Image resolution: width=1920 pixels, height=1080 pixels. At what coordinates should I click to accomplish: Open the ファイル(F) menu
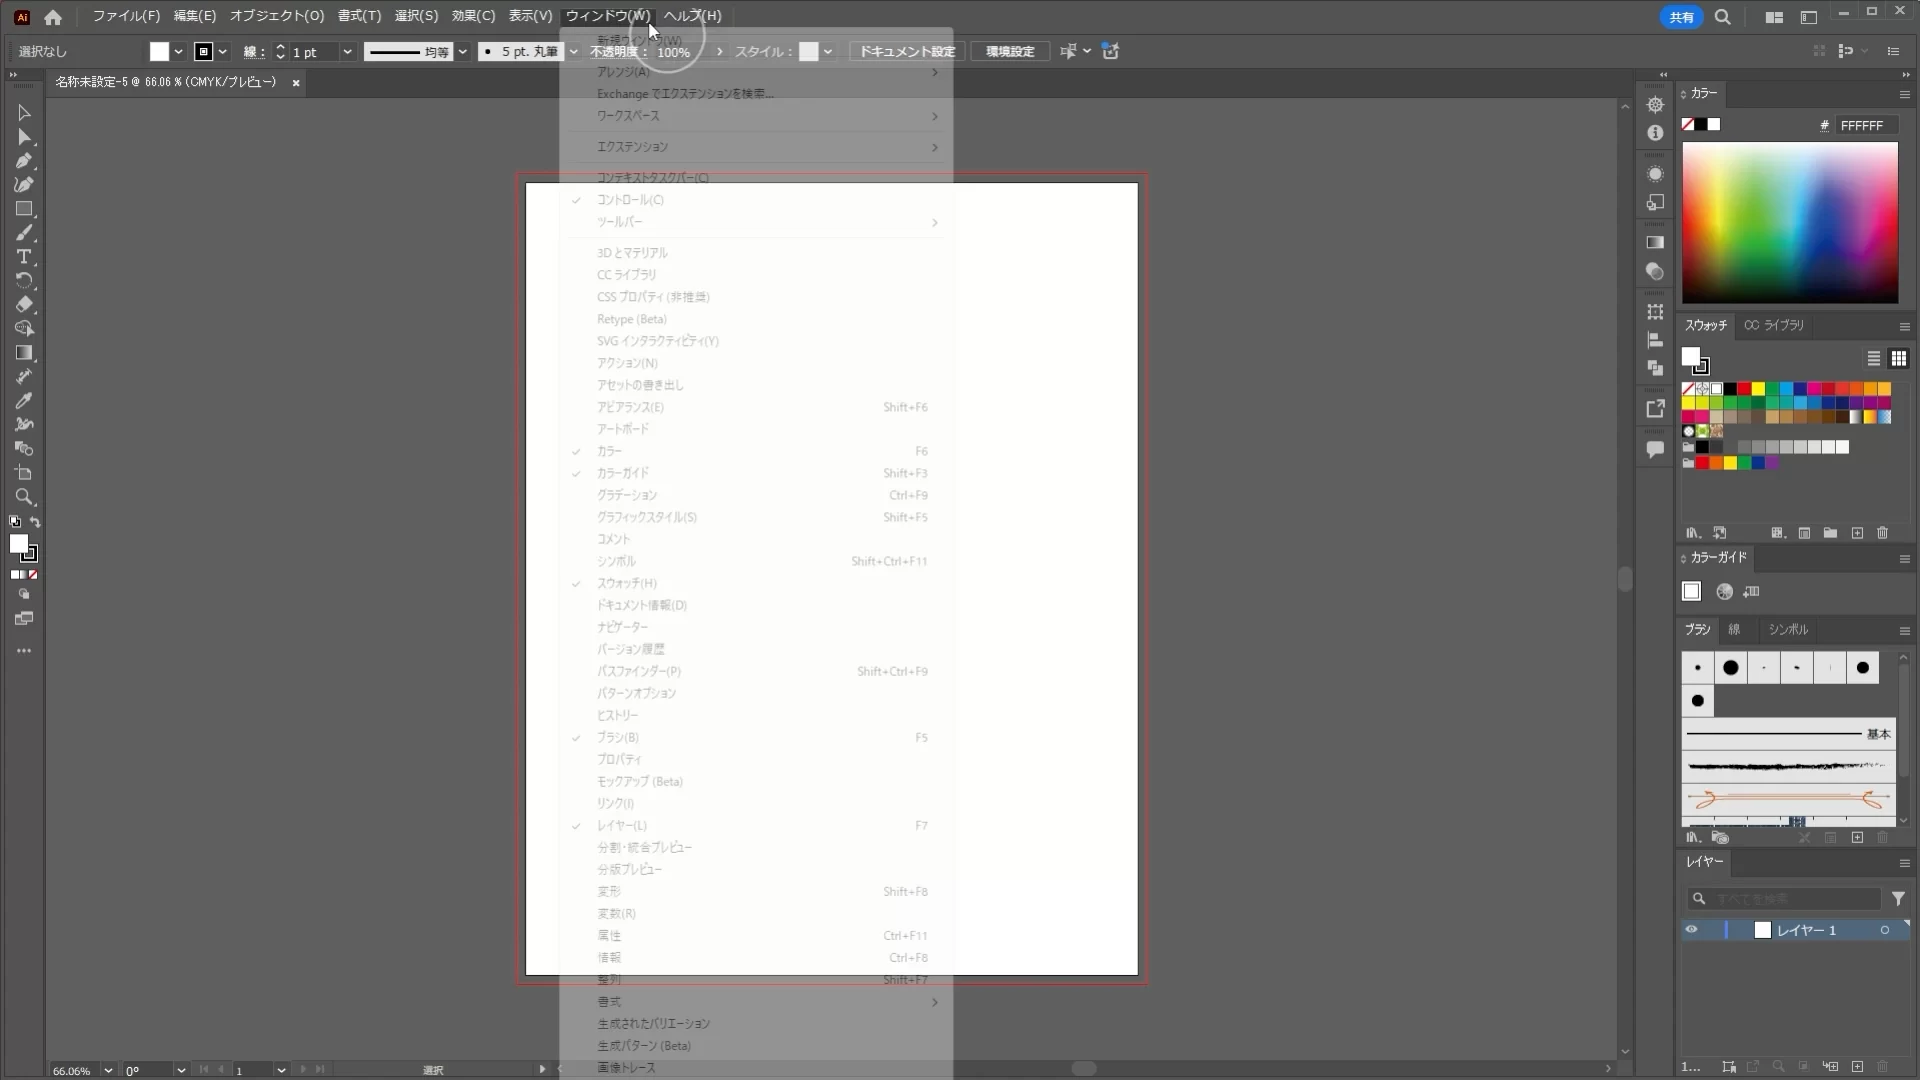[x=126, y=16]
